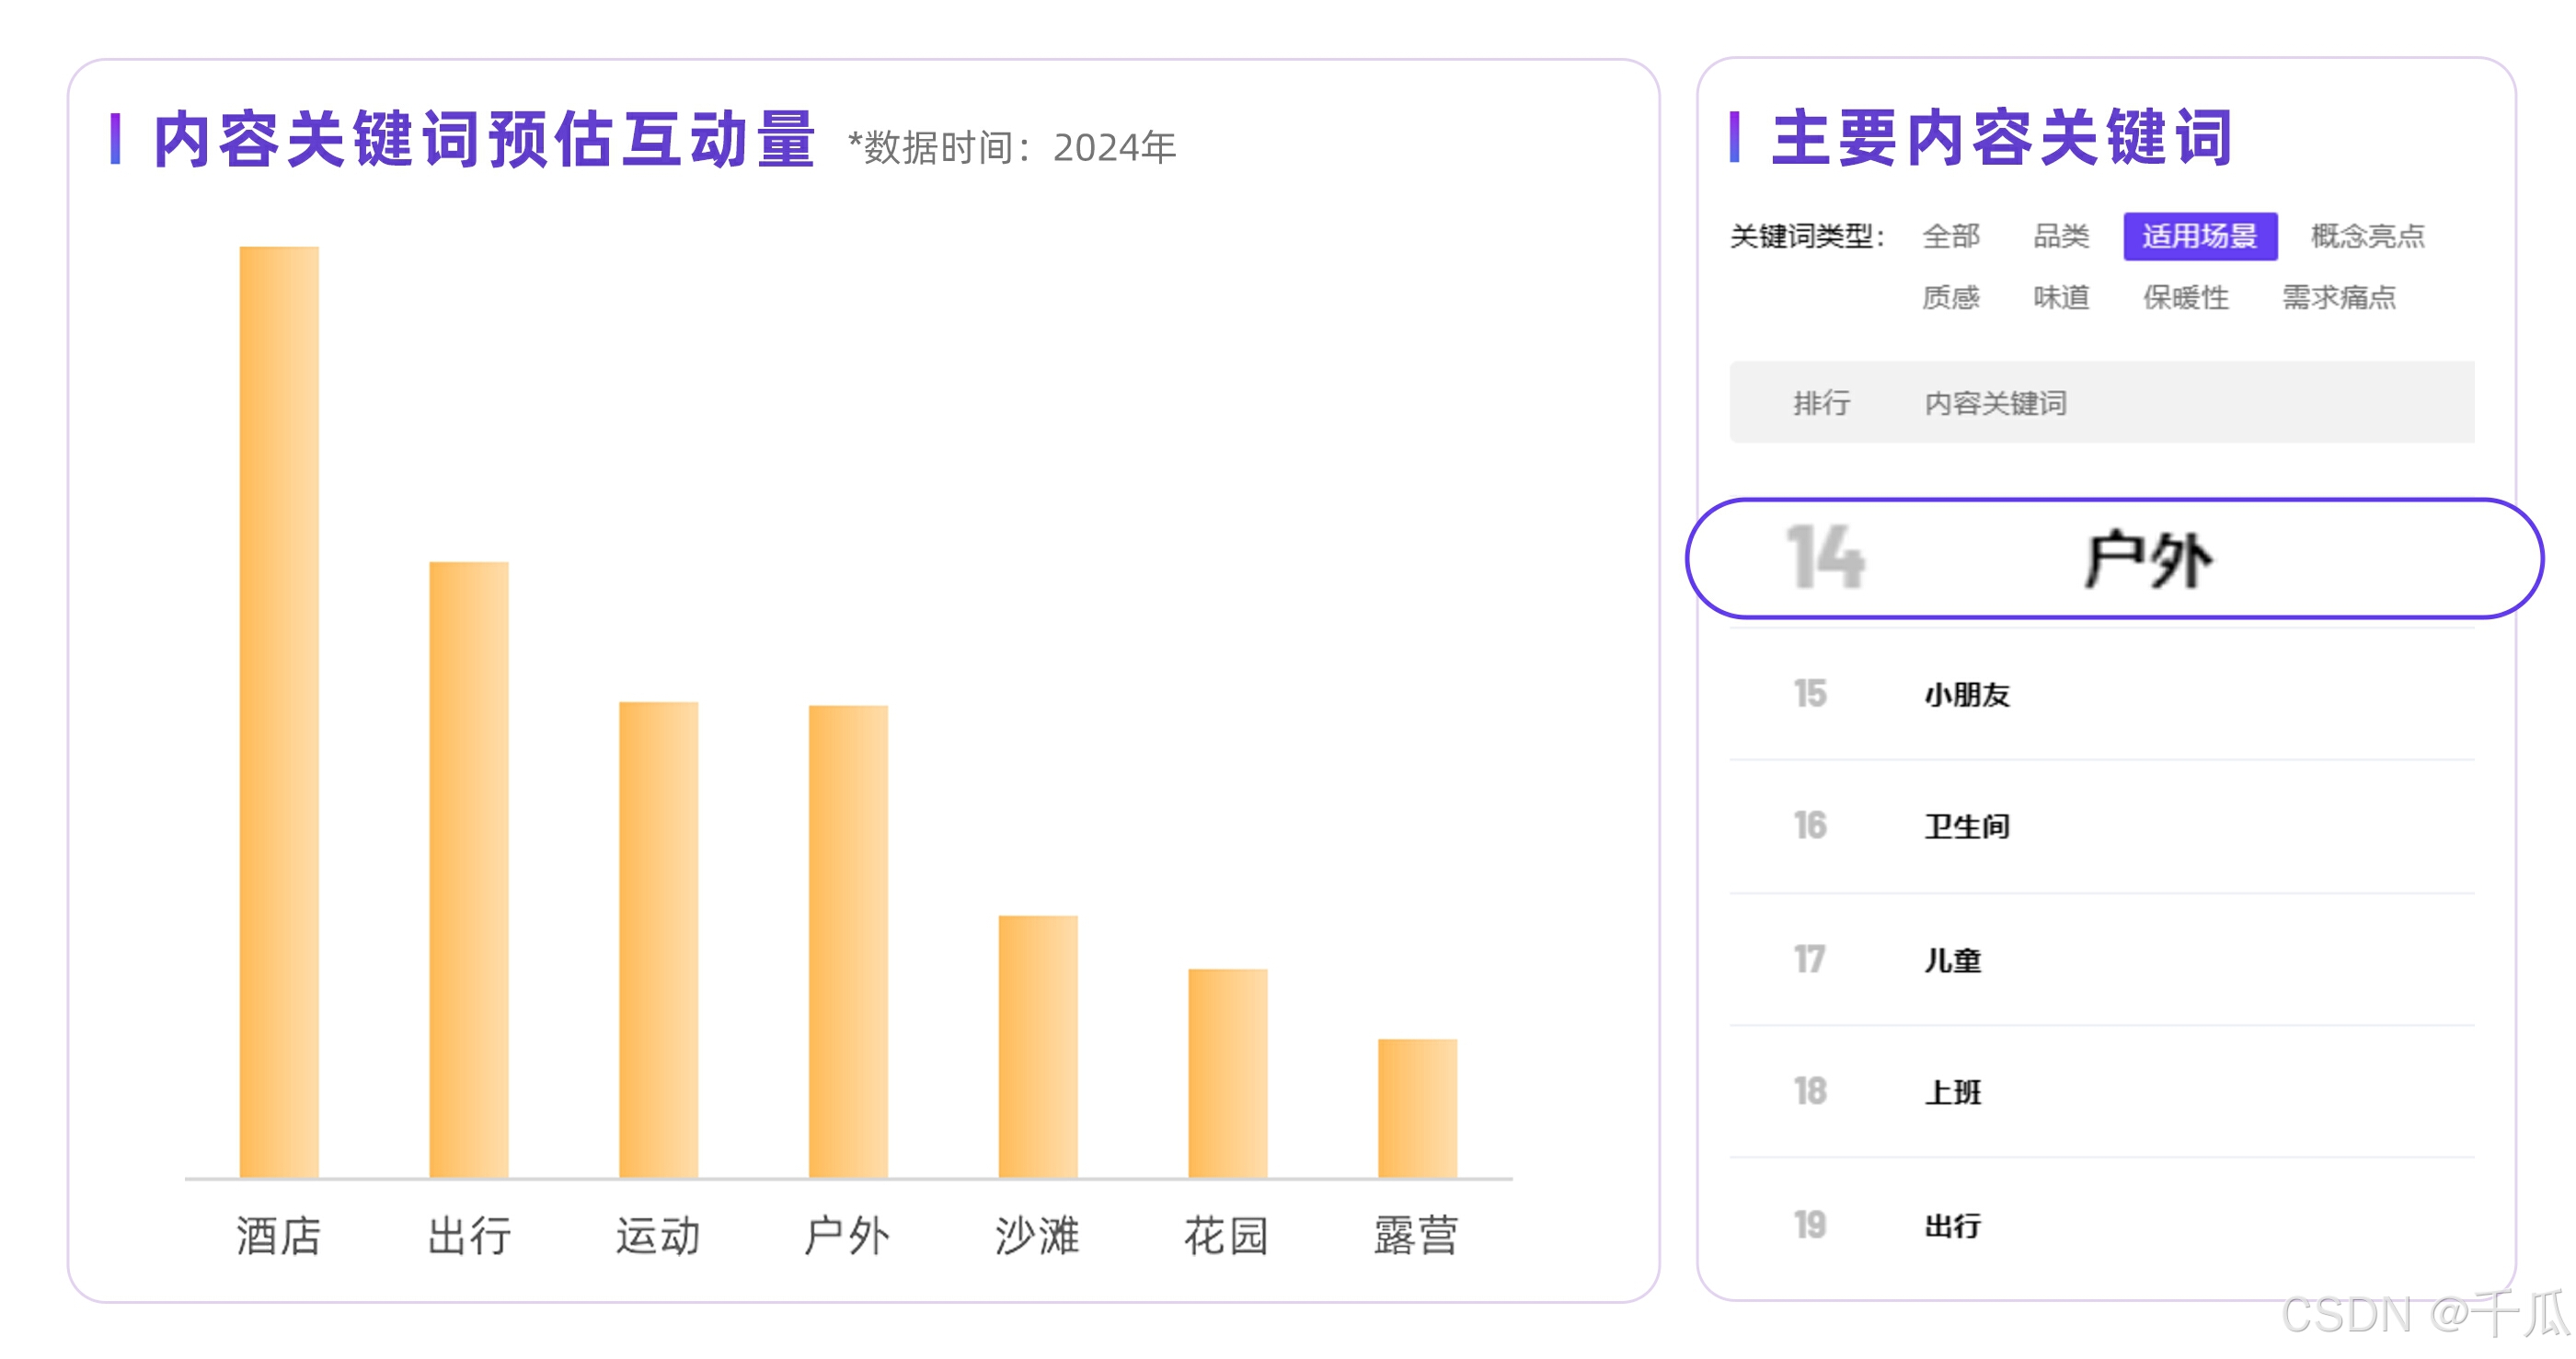
Task: Select the 保暖性 keyword filter
Action: [2185, 297]
